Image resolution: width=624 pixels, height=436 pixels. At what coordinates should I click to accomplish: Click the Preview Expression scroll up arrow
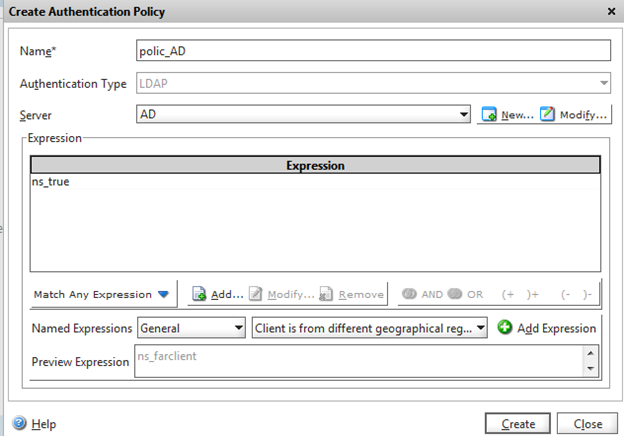[591, 353]
